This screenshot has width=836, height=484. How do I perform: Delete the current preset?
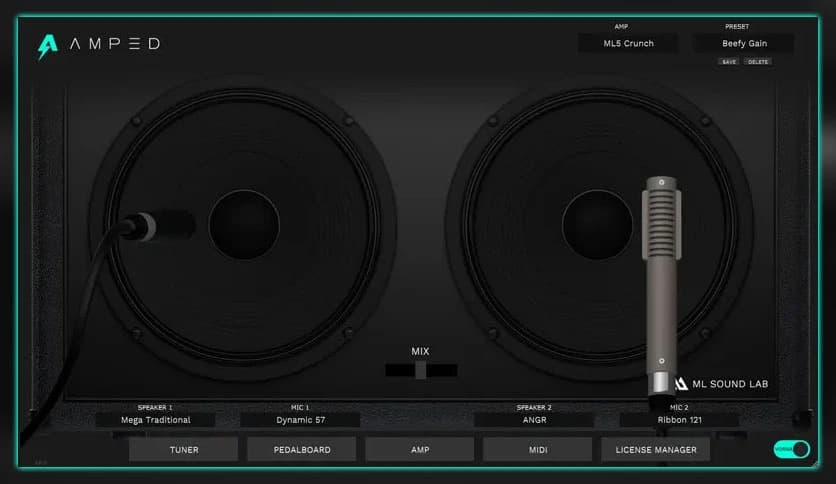(x=758, y=62)
